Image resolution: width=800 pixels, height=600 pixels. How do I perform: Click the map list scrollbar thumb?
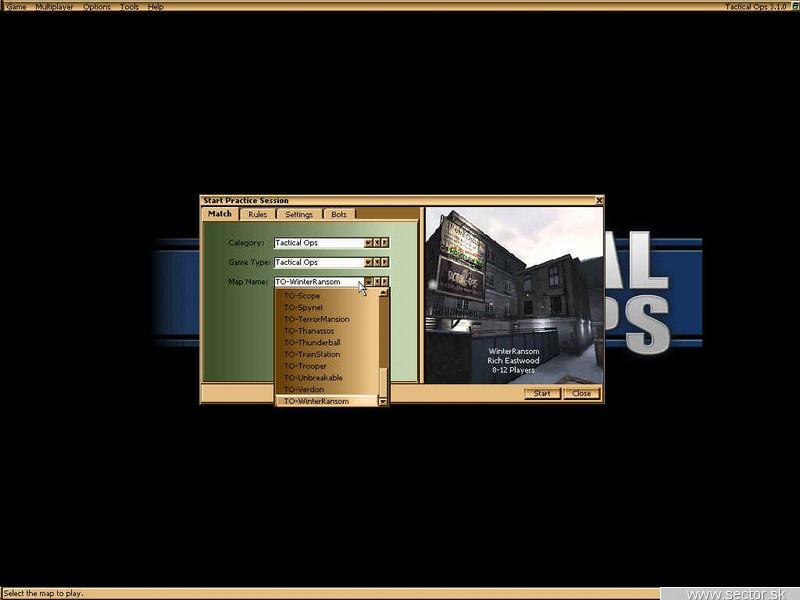pyautogui.click(x=384, y=382)
